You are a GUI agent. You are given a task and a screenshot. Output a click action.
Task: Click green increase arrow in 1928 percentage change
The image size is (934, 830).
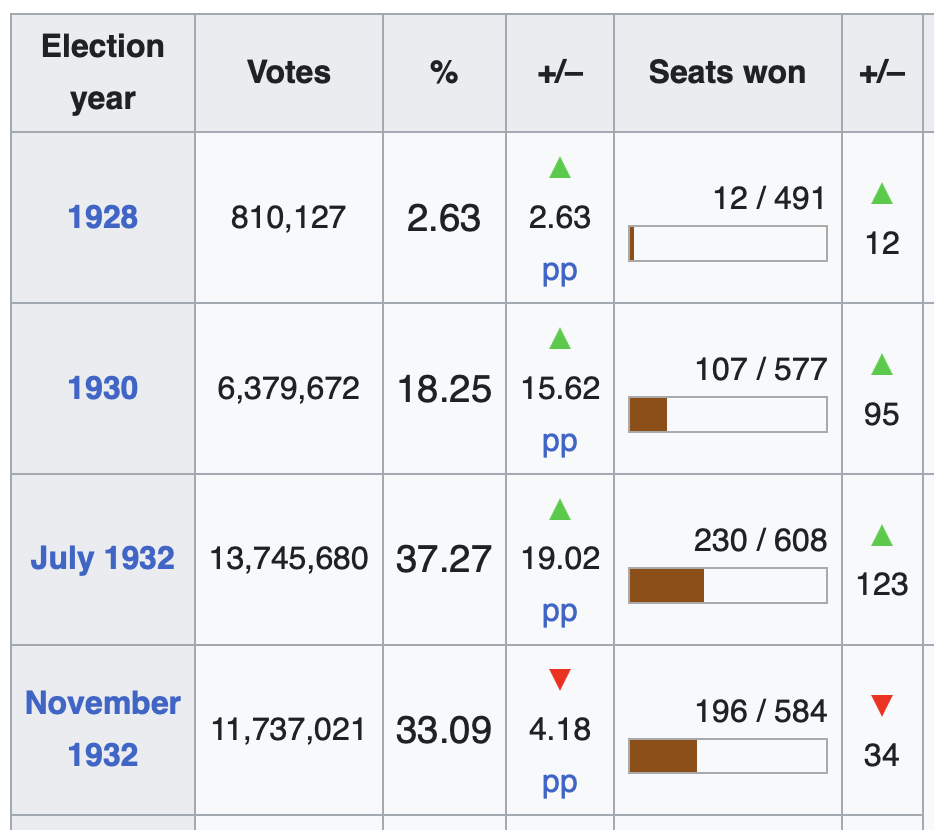(560, 168)
